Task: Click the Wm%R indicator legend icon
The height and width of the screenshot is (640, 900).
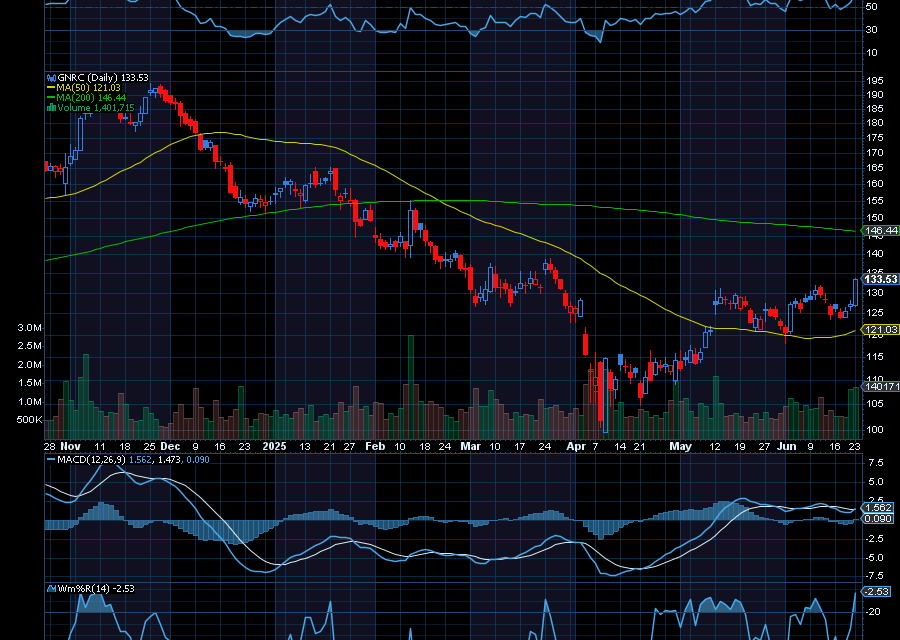Action: click(x=51, y=588)
